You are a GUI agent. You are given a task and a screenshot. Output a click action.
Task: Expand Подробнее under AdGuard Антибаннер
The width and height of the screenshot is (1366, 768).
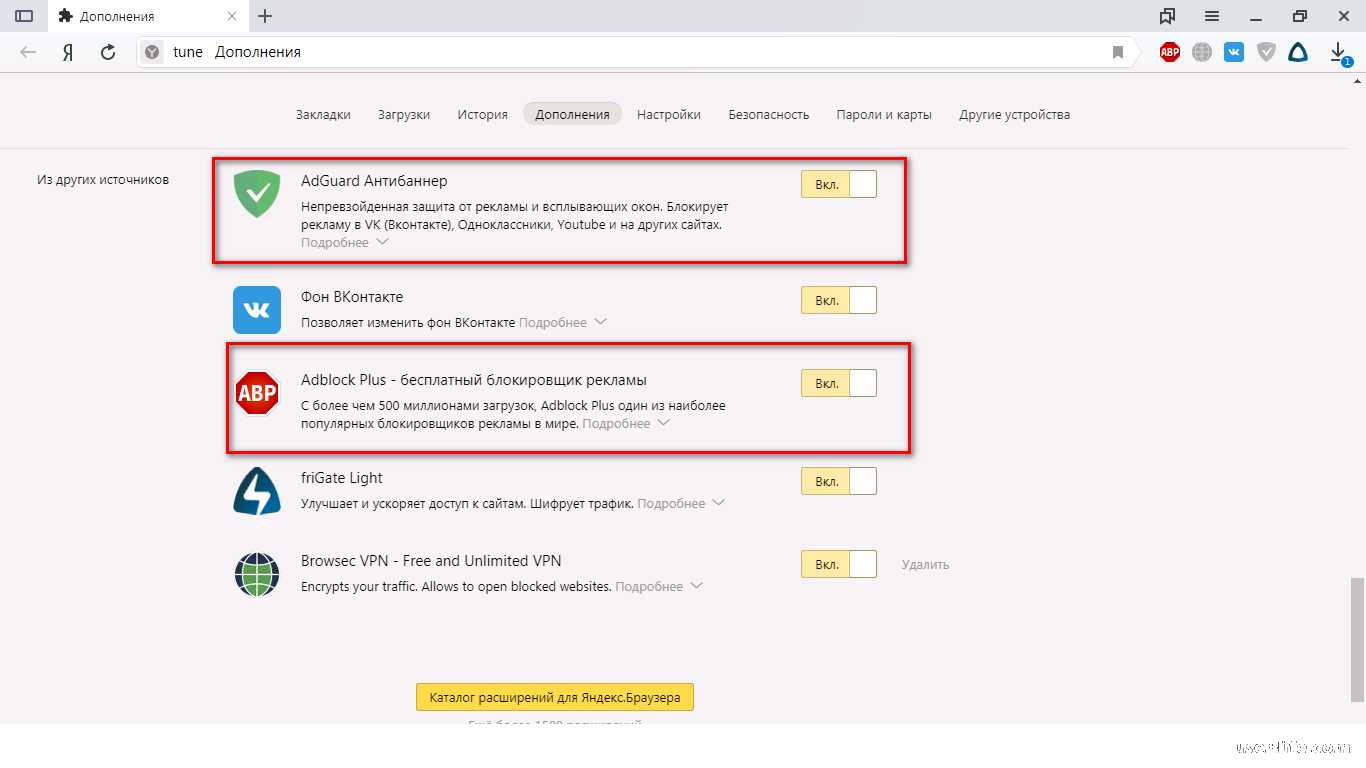tap(344, 242)
